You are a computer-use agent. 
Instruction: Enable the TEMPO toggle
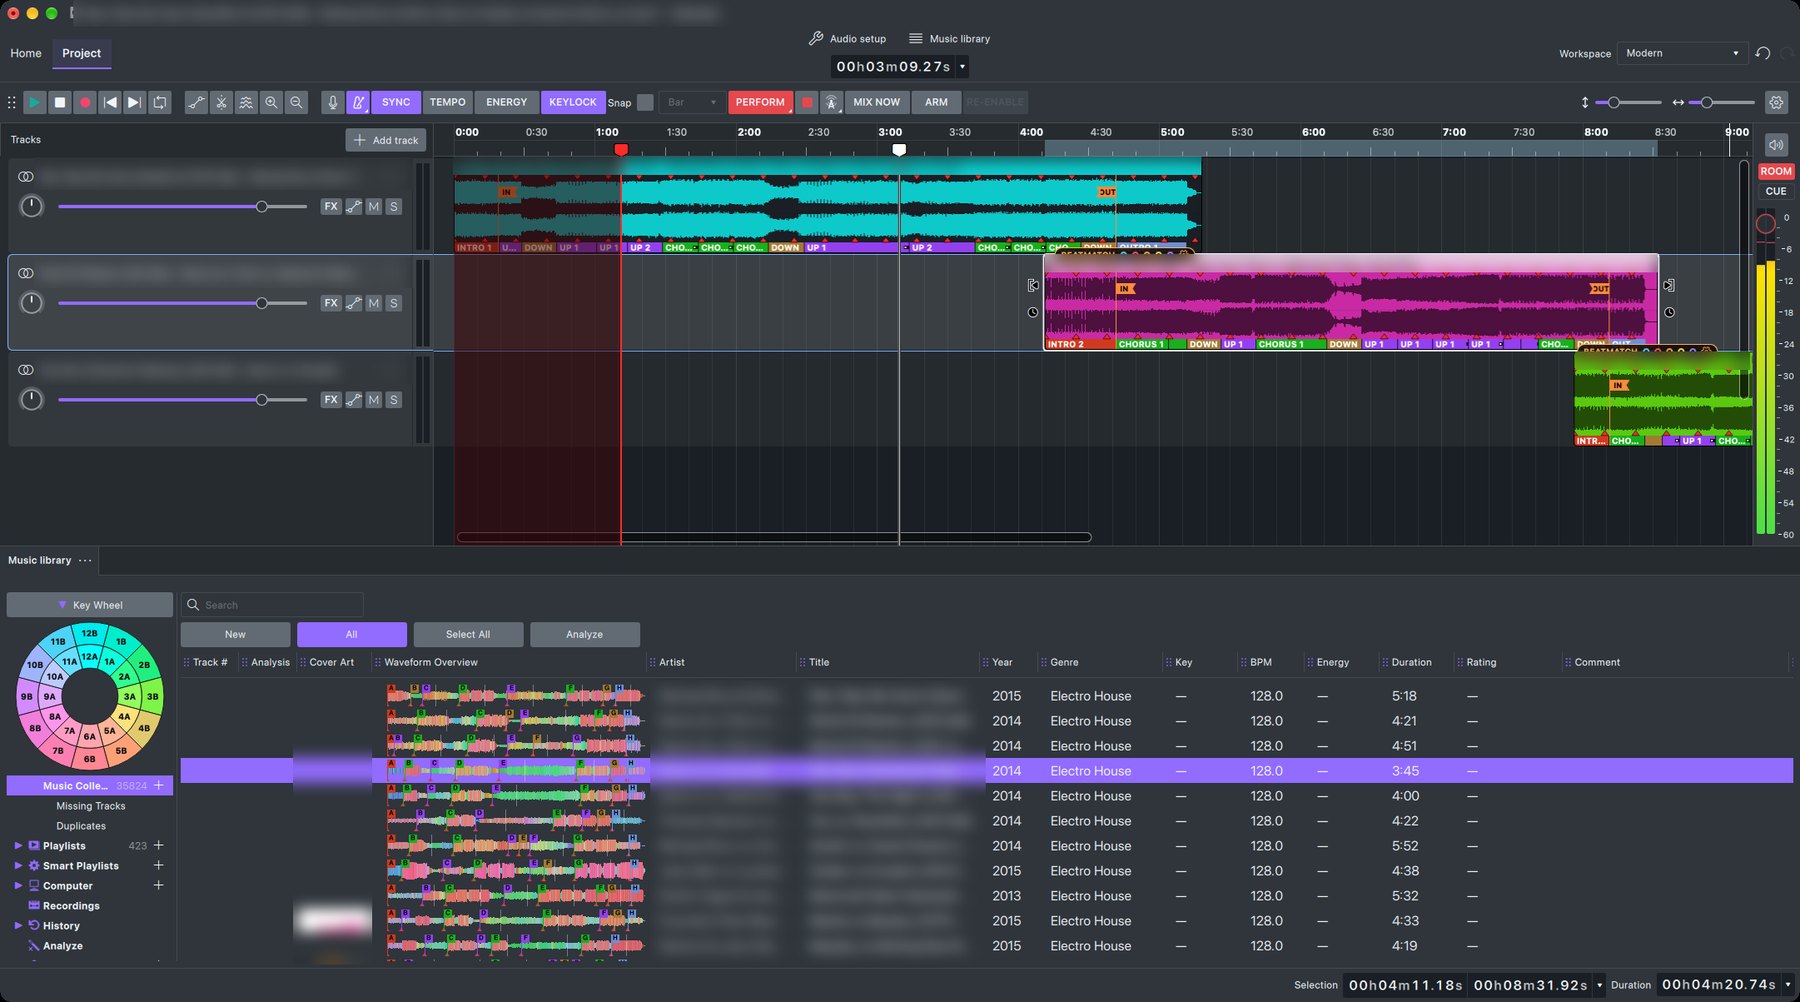447,102
